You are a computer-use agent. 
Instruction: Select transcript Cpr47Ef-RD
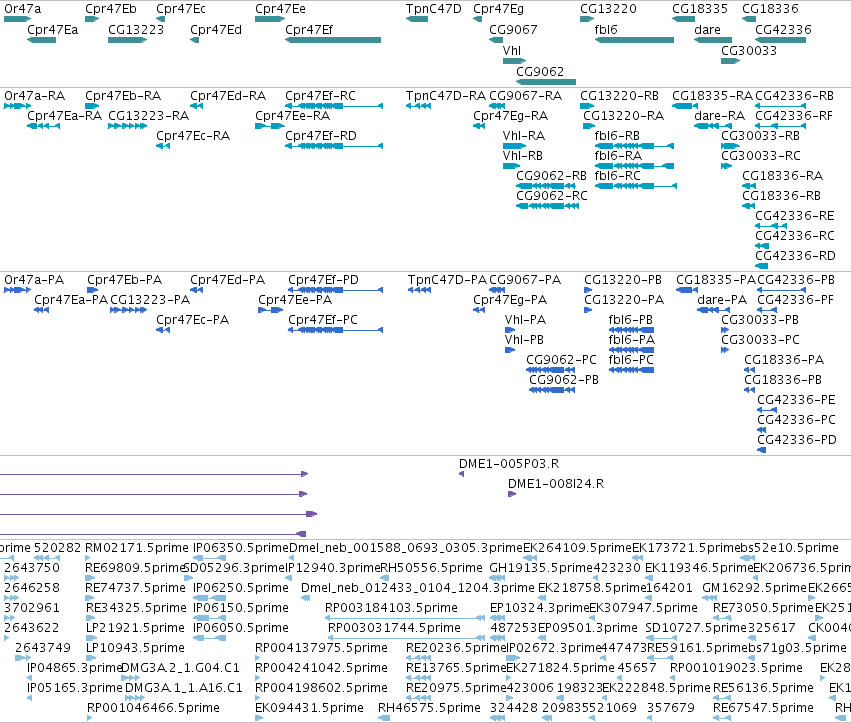[x=334, y=146]
